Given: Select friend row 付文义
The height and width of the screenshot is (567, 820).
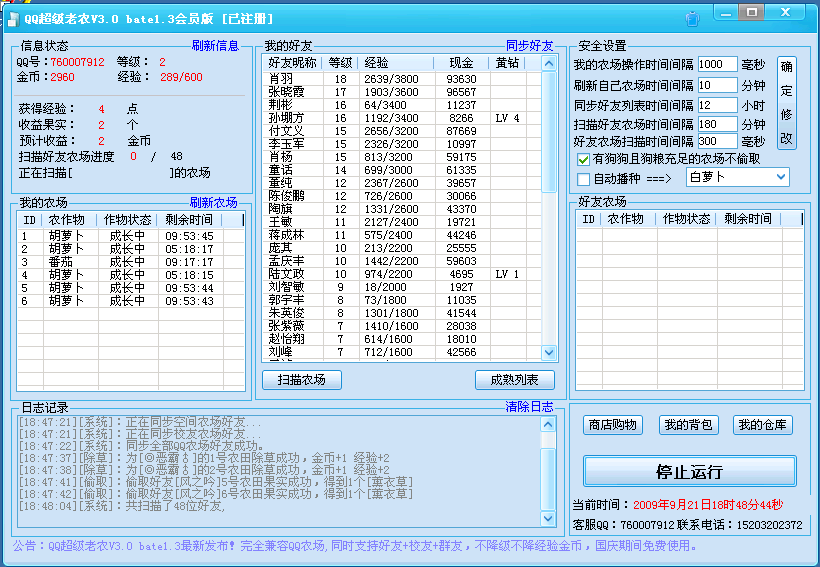Looking at the screenshot, I should tap(402, 131).
